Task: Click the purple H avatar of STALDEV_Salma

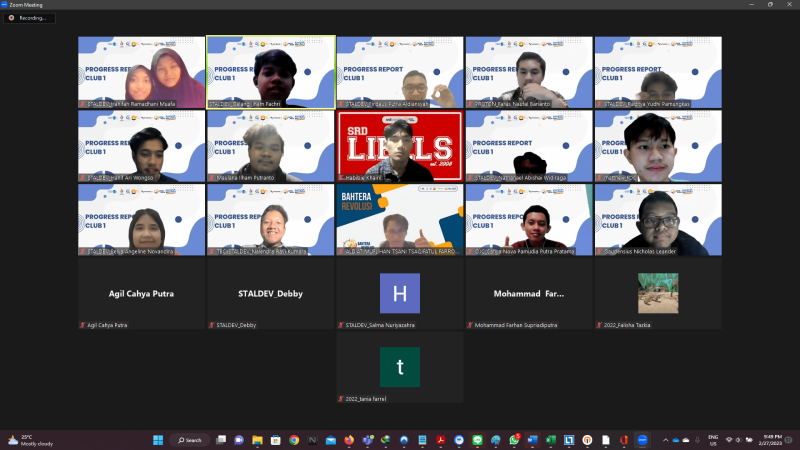Action: point(400,293)
